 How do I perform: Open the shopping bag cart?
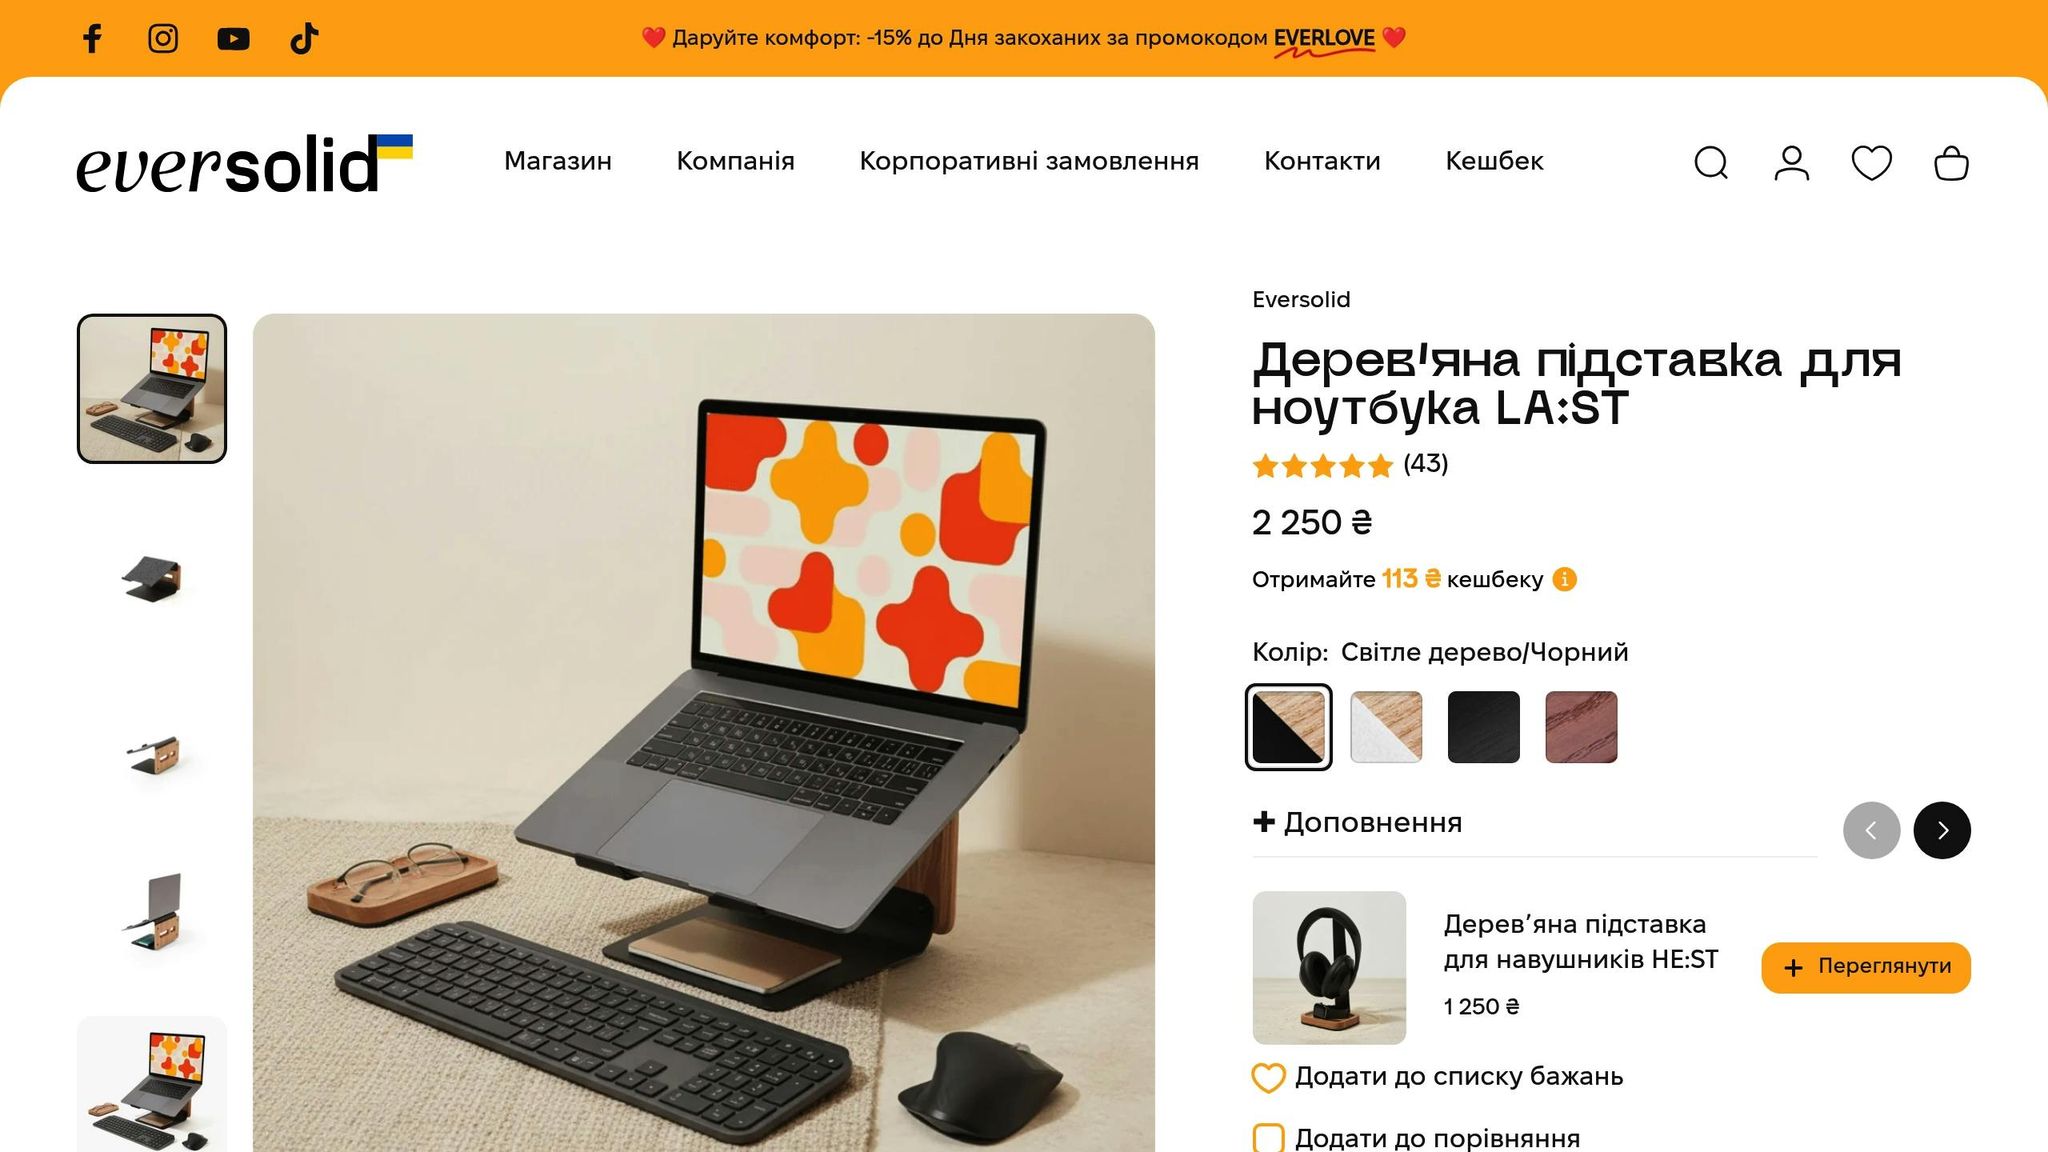[1951, 162]
